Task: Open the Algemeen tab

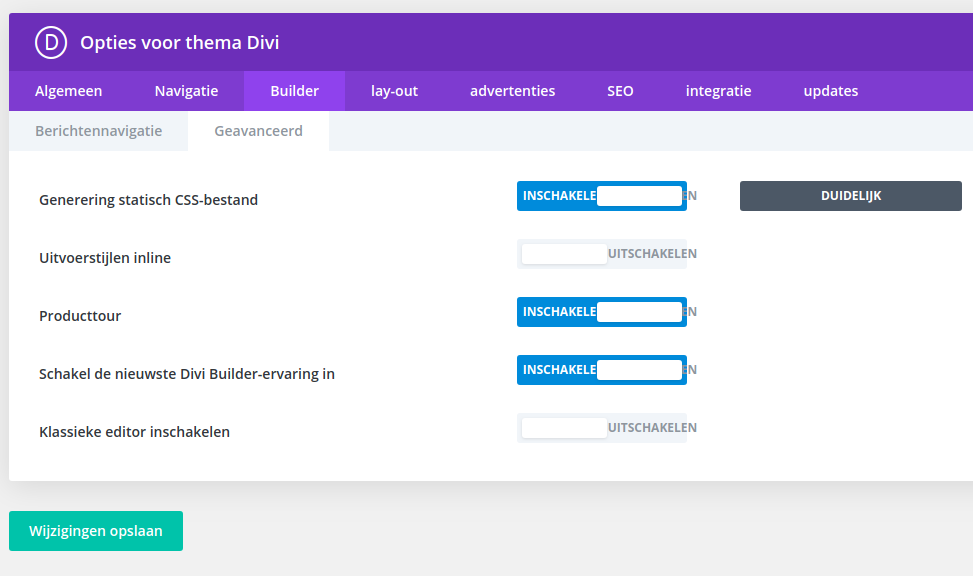Action: [68, 91]
